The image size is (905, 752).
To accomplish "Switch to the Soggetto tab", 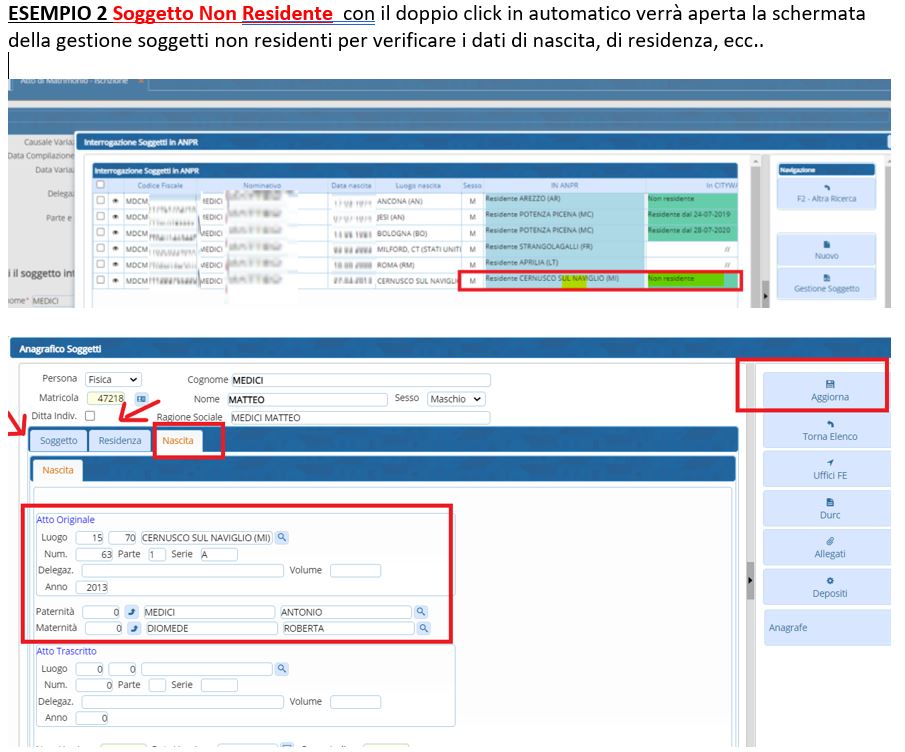I will tap(59, 441).
